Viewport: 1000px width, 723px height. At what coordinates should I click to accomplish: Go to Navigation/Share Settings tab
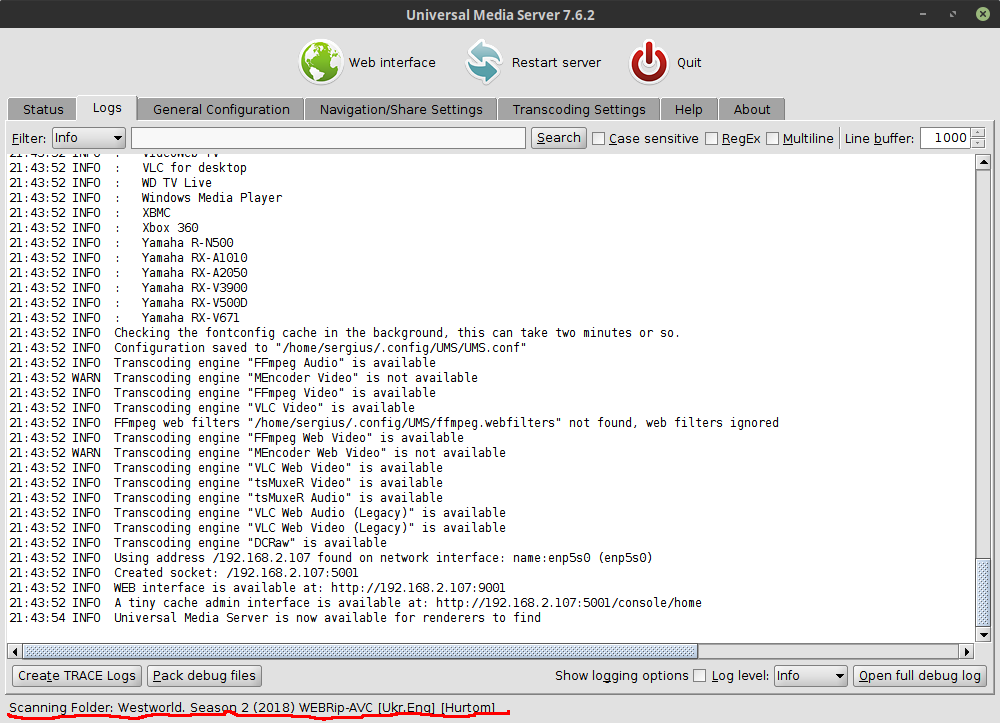click(401, 109)
